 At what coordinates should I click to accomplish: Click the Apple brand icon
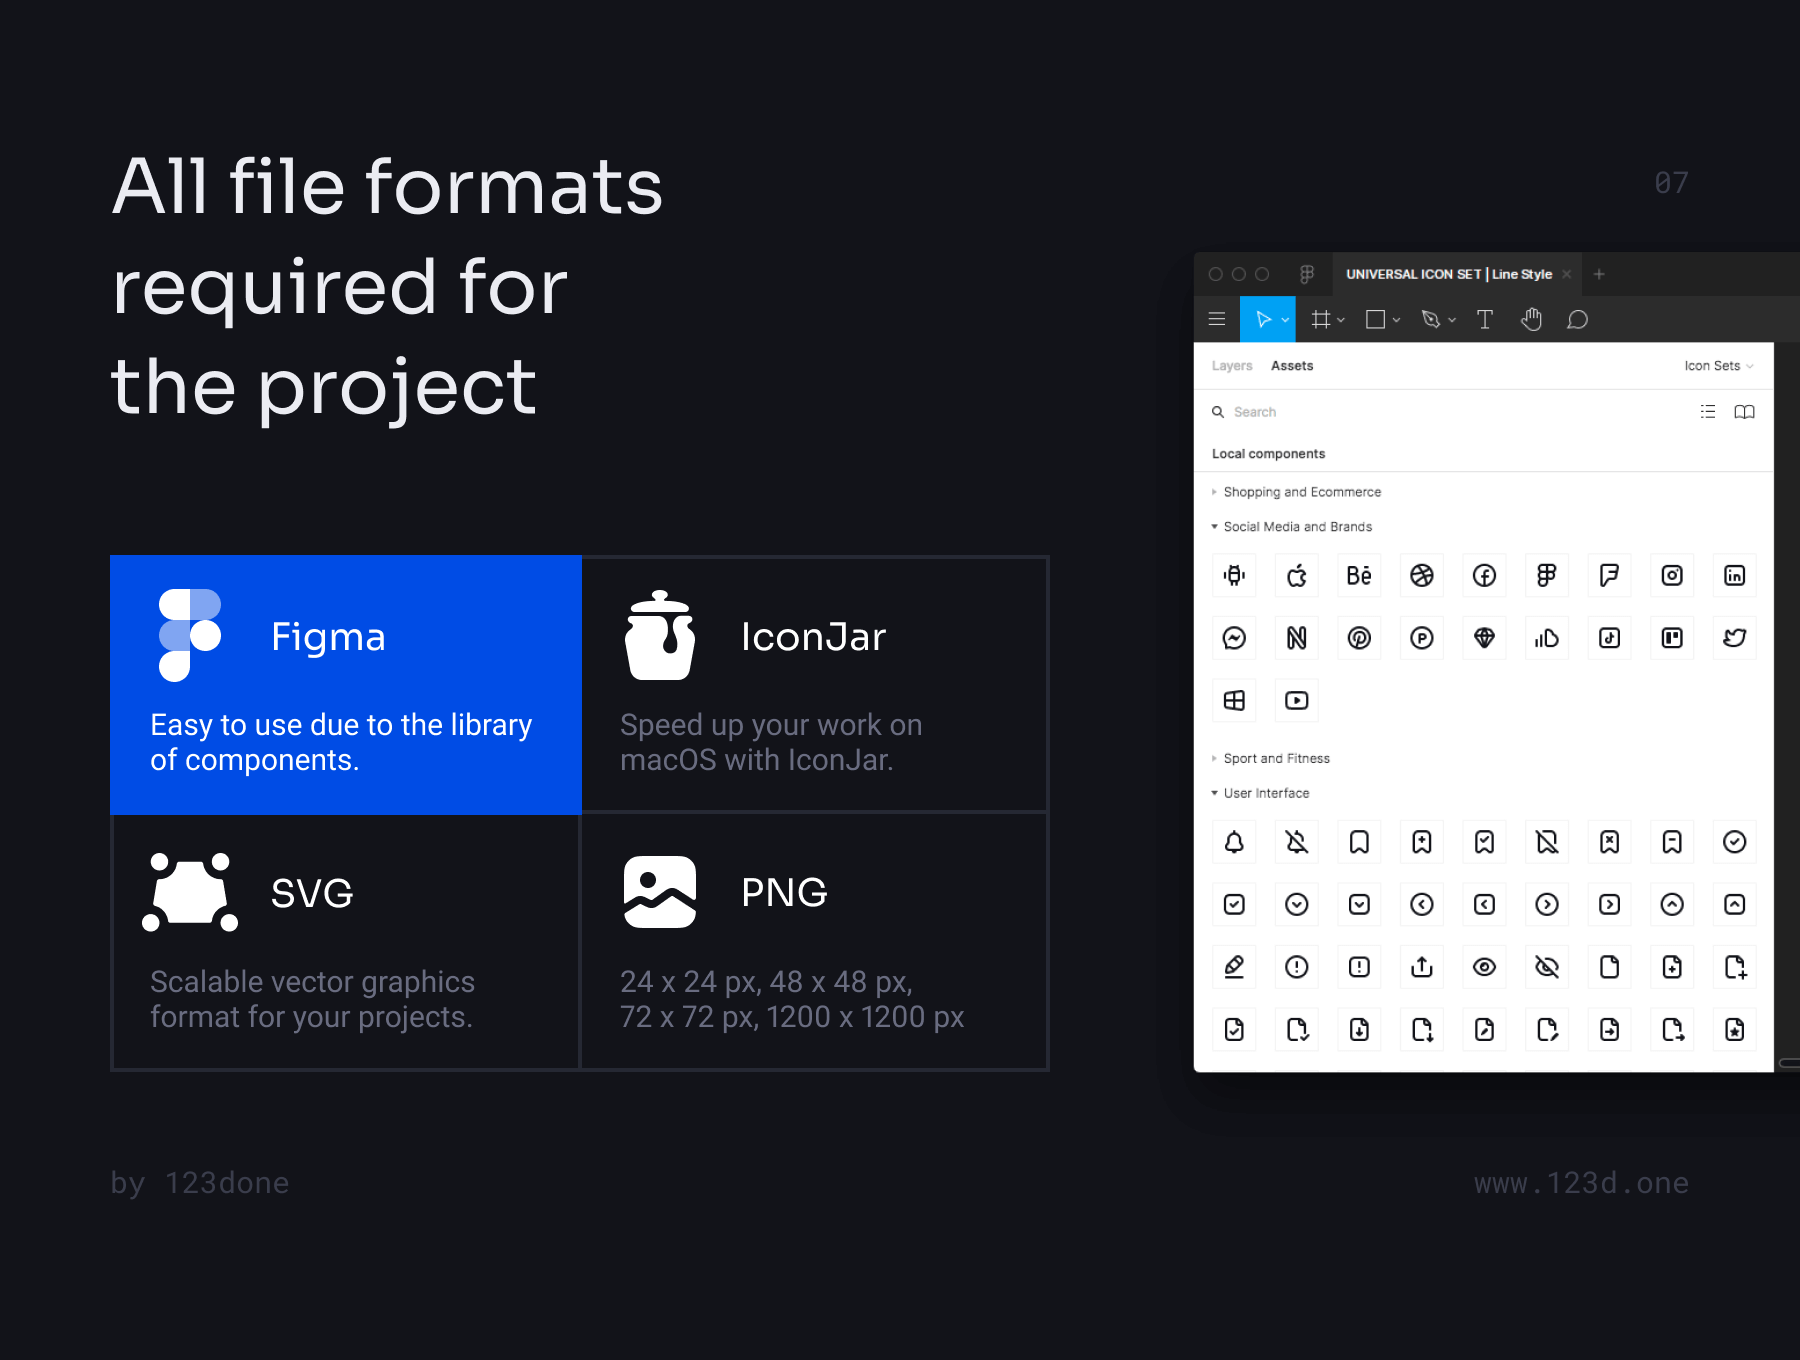1297,575
